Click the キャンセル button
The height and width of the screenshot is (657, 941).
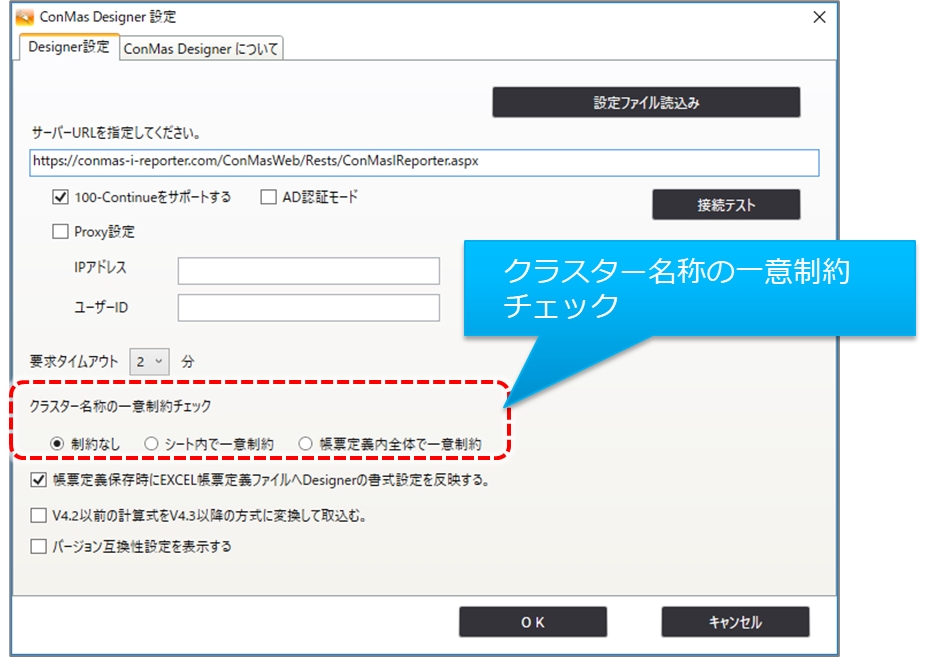pyautogui.click(x=735, y=622)
